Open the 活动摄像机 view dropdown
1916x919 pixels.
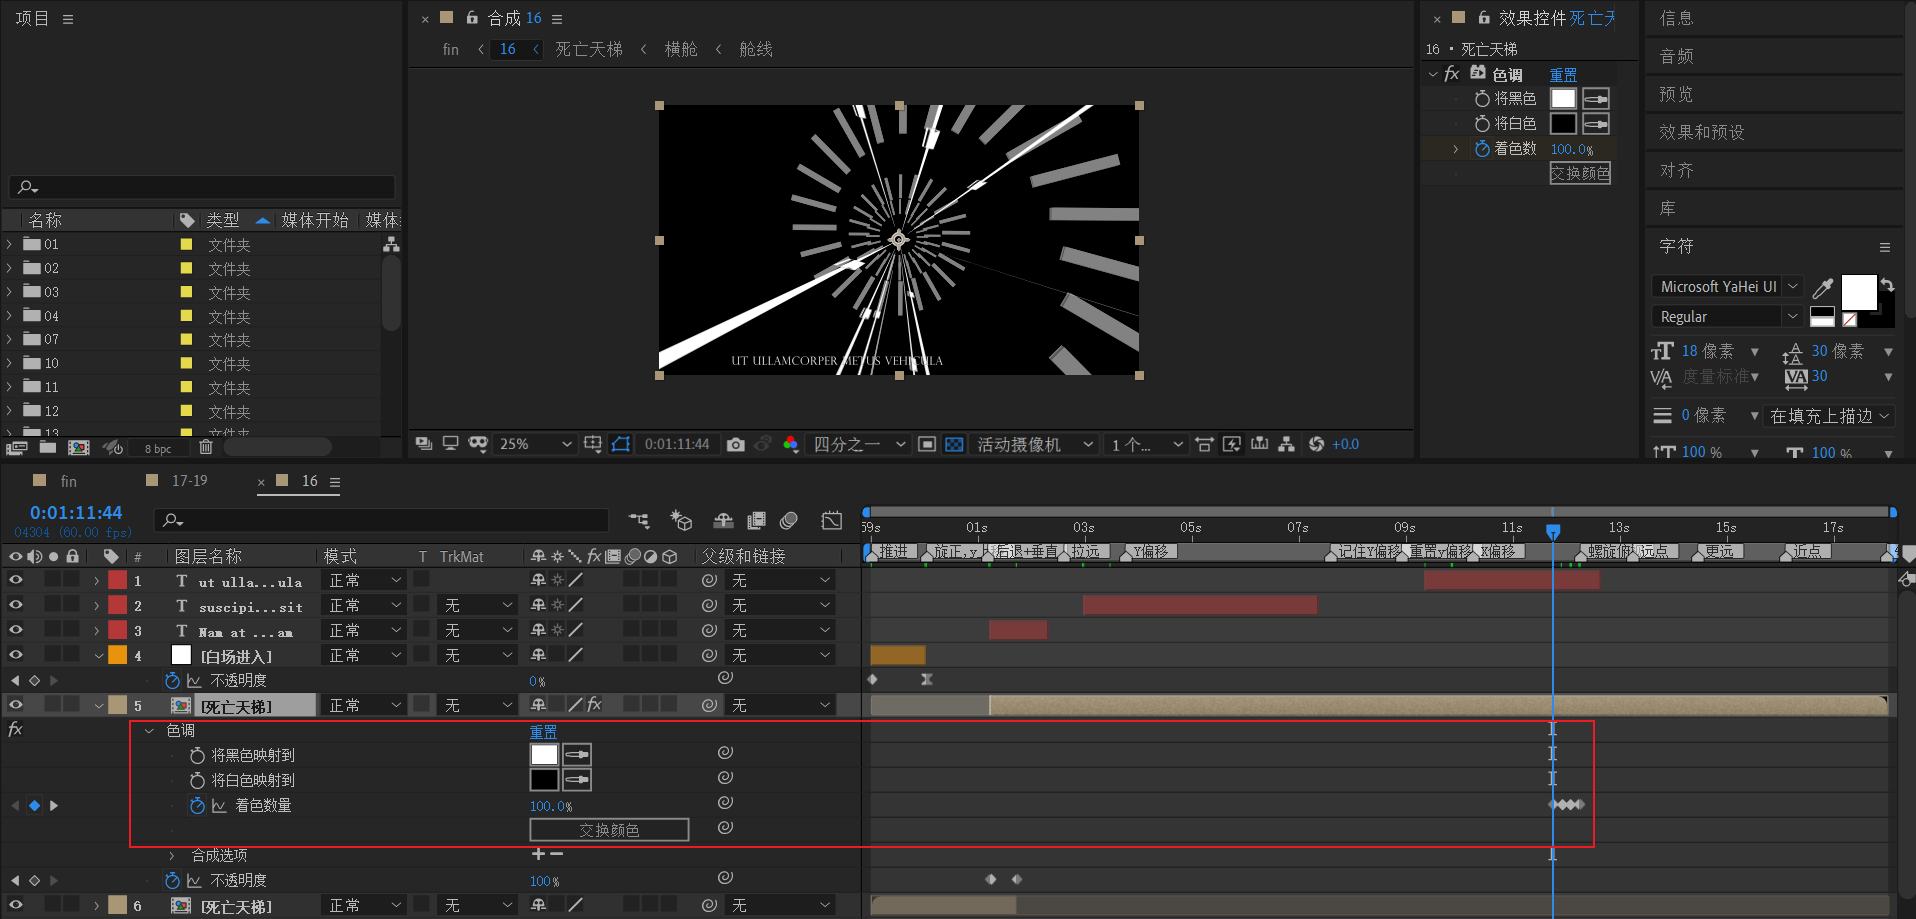click(x=1035, y=444)
